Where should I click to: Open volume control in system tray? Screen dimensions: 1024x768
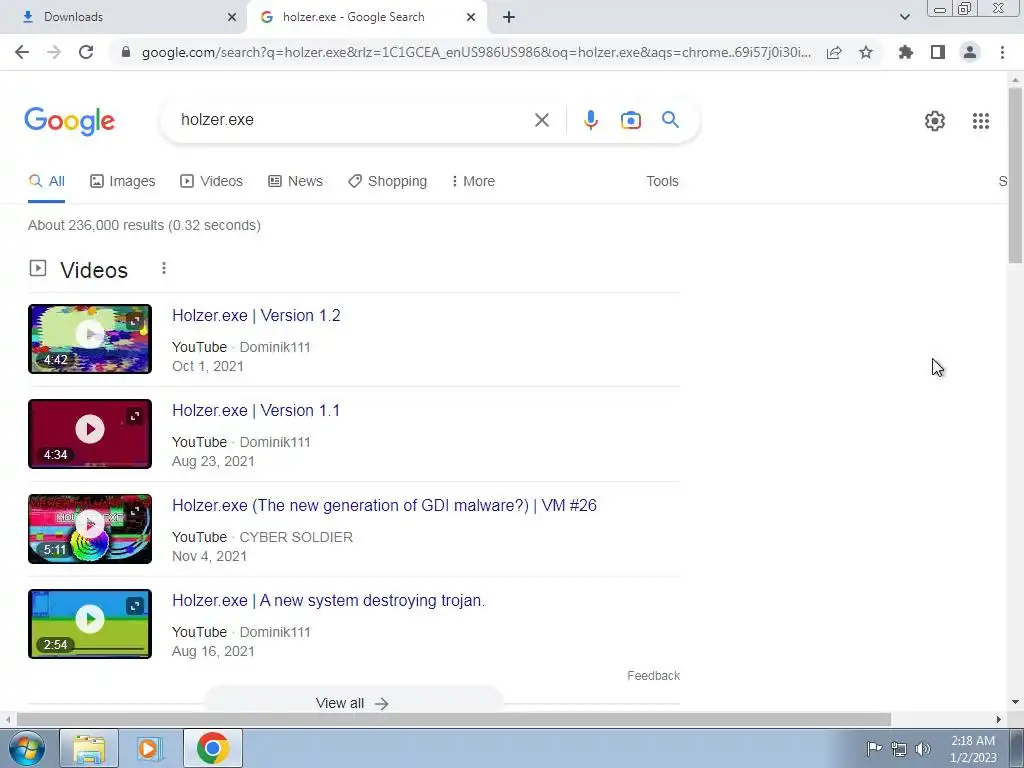pyautogui.click(x=923, y=749)
